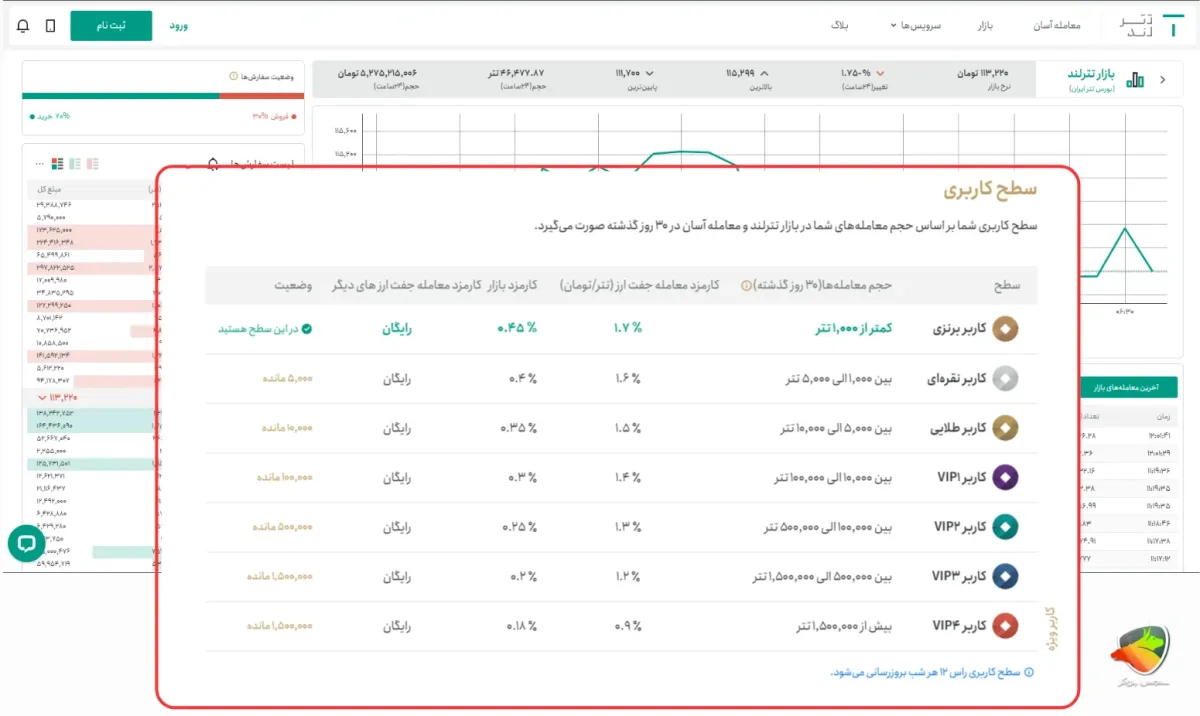
Task: Click the bronze badge of کاربر برنزی
Action: 1005,328
